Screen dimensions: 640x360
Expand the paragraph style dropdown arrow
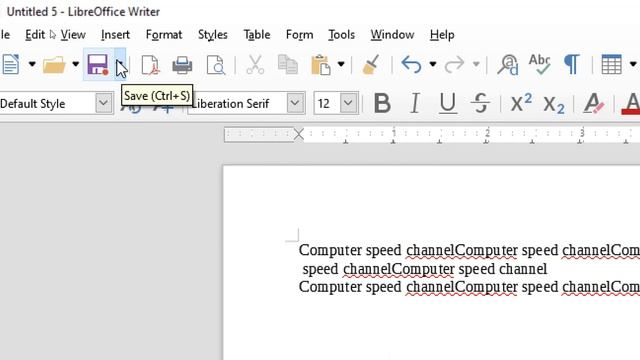(x=104, y=103)
